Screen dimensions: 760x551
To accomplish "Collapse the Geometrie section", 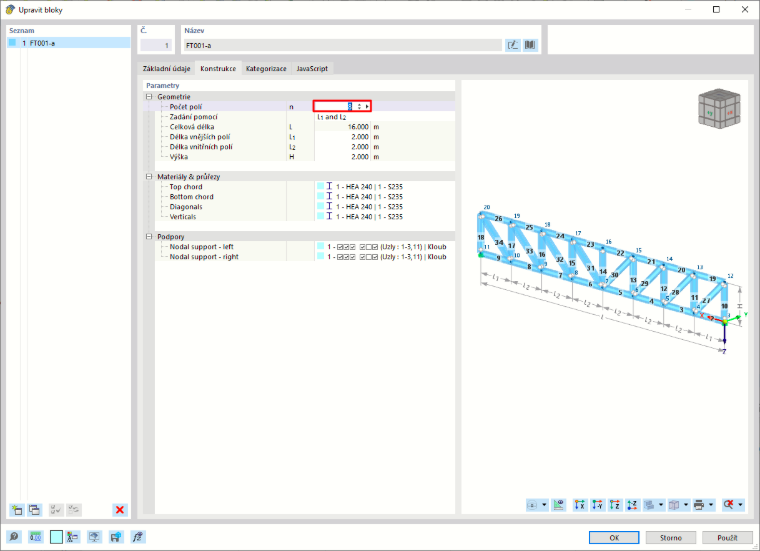I will (x=149, y=96).
